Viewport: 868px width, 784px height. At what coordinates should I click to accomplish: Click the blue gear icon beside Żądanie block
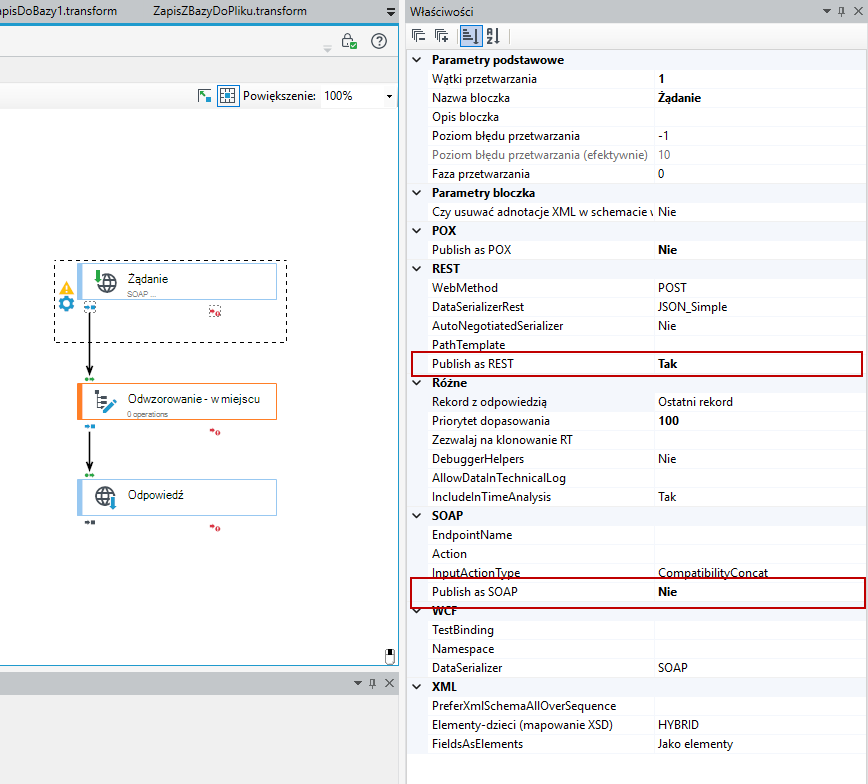pyautogui.click(x=66, y=303)
